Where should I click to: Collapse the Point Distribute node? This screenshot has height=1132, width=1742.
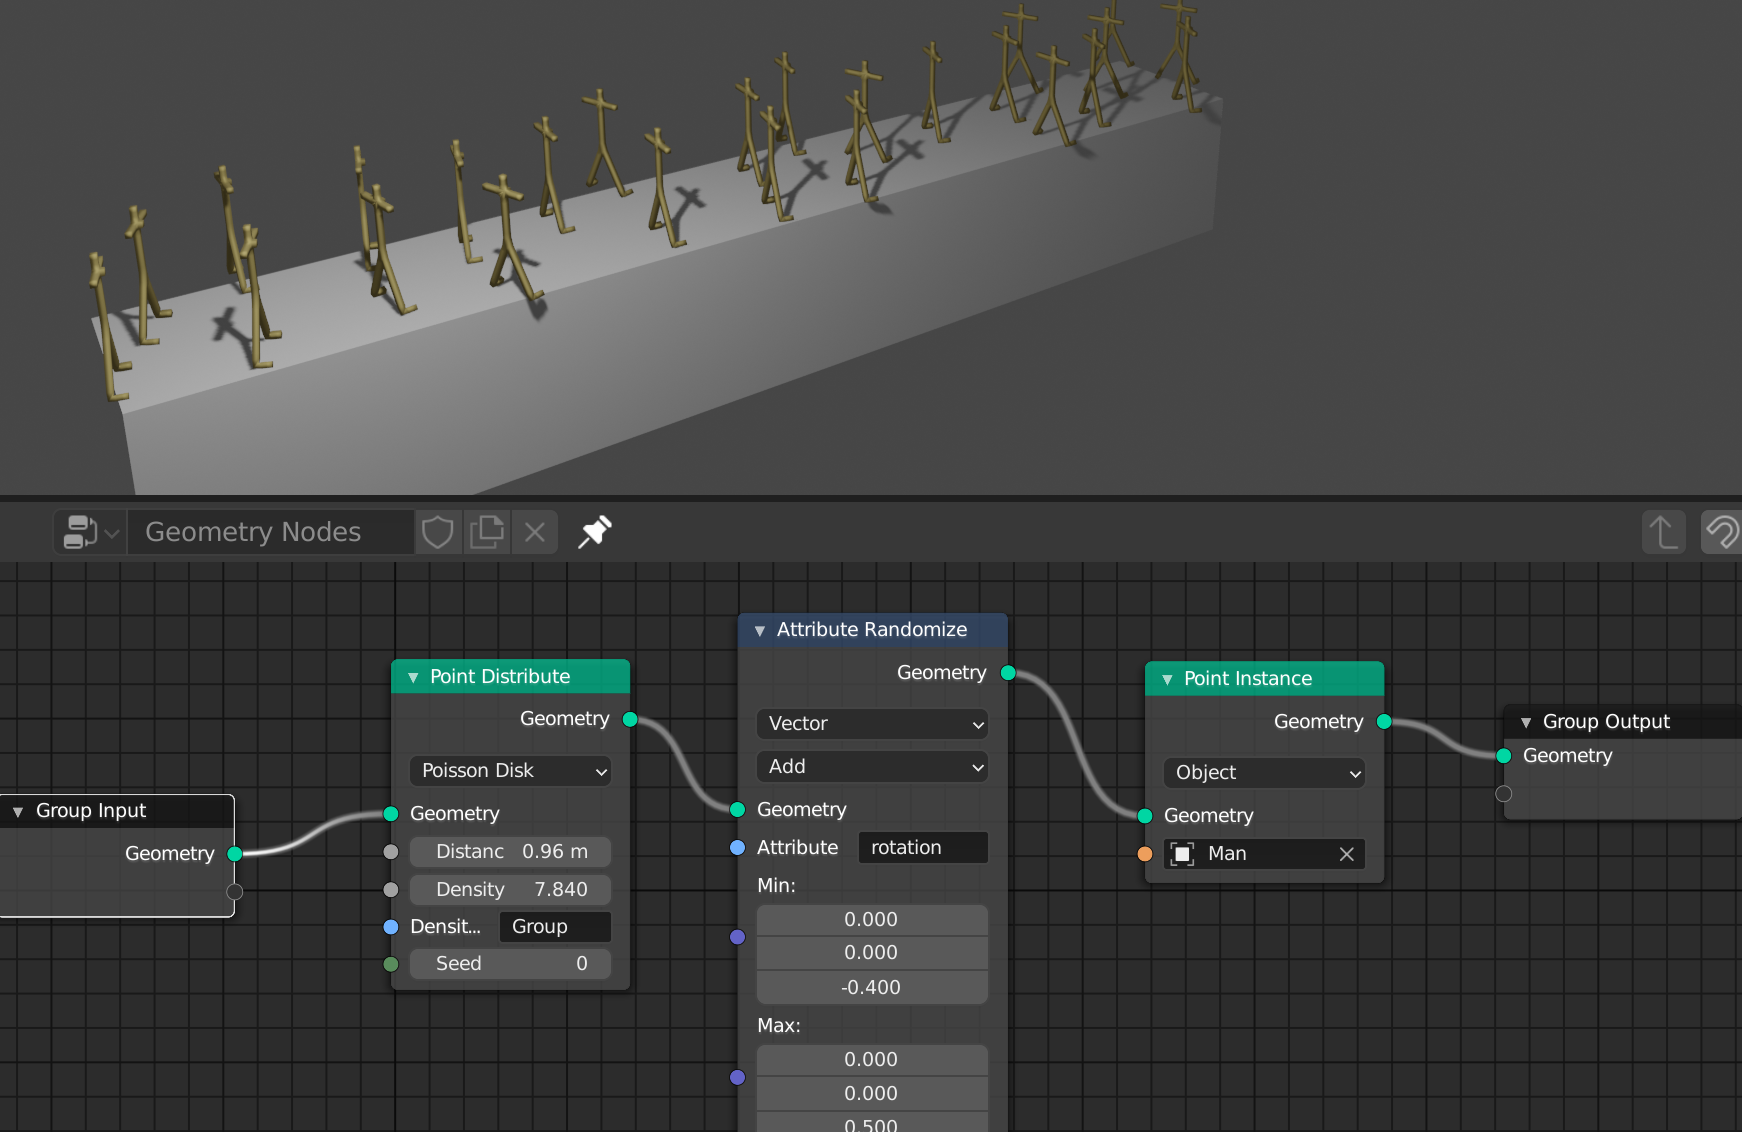413,677
